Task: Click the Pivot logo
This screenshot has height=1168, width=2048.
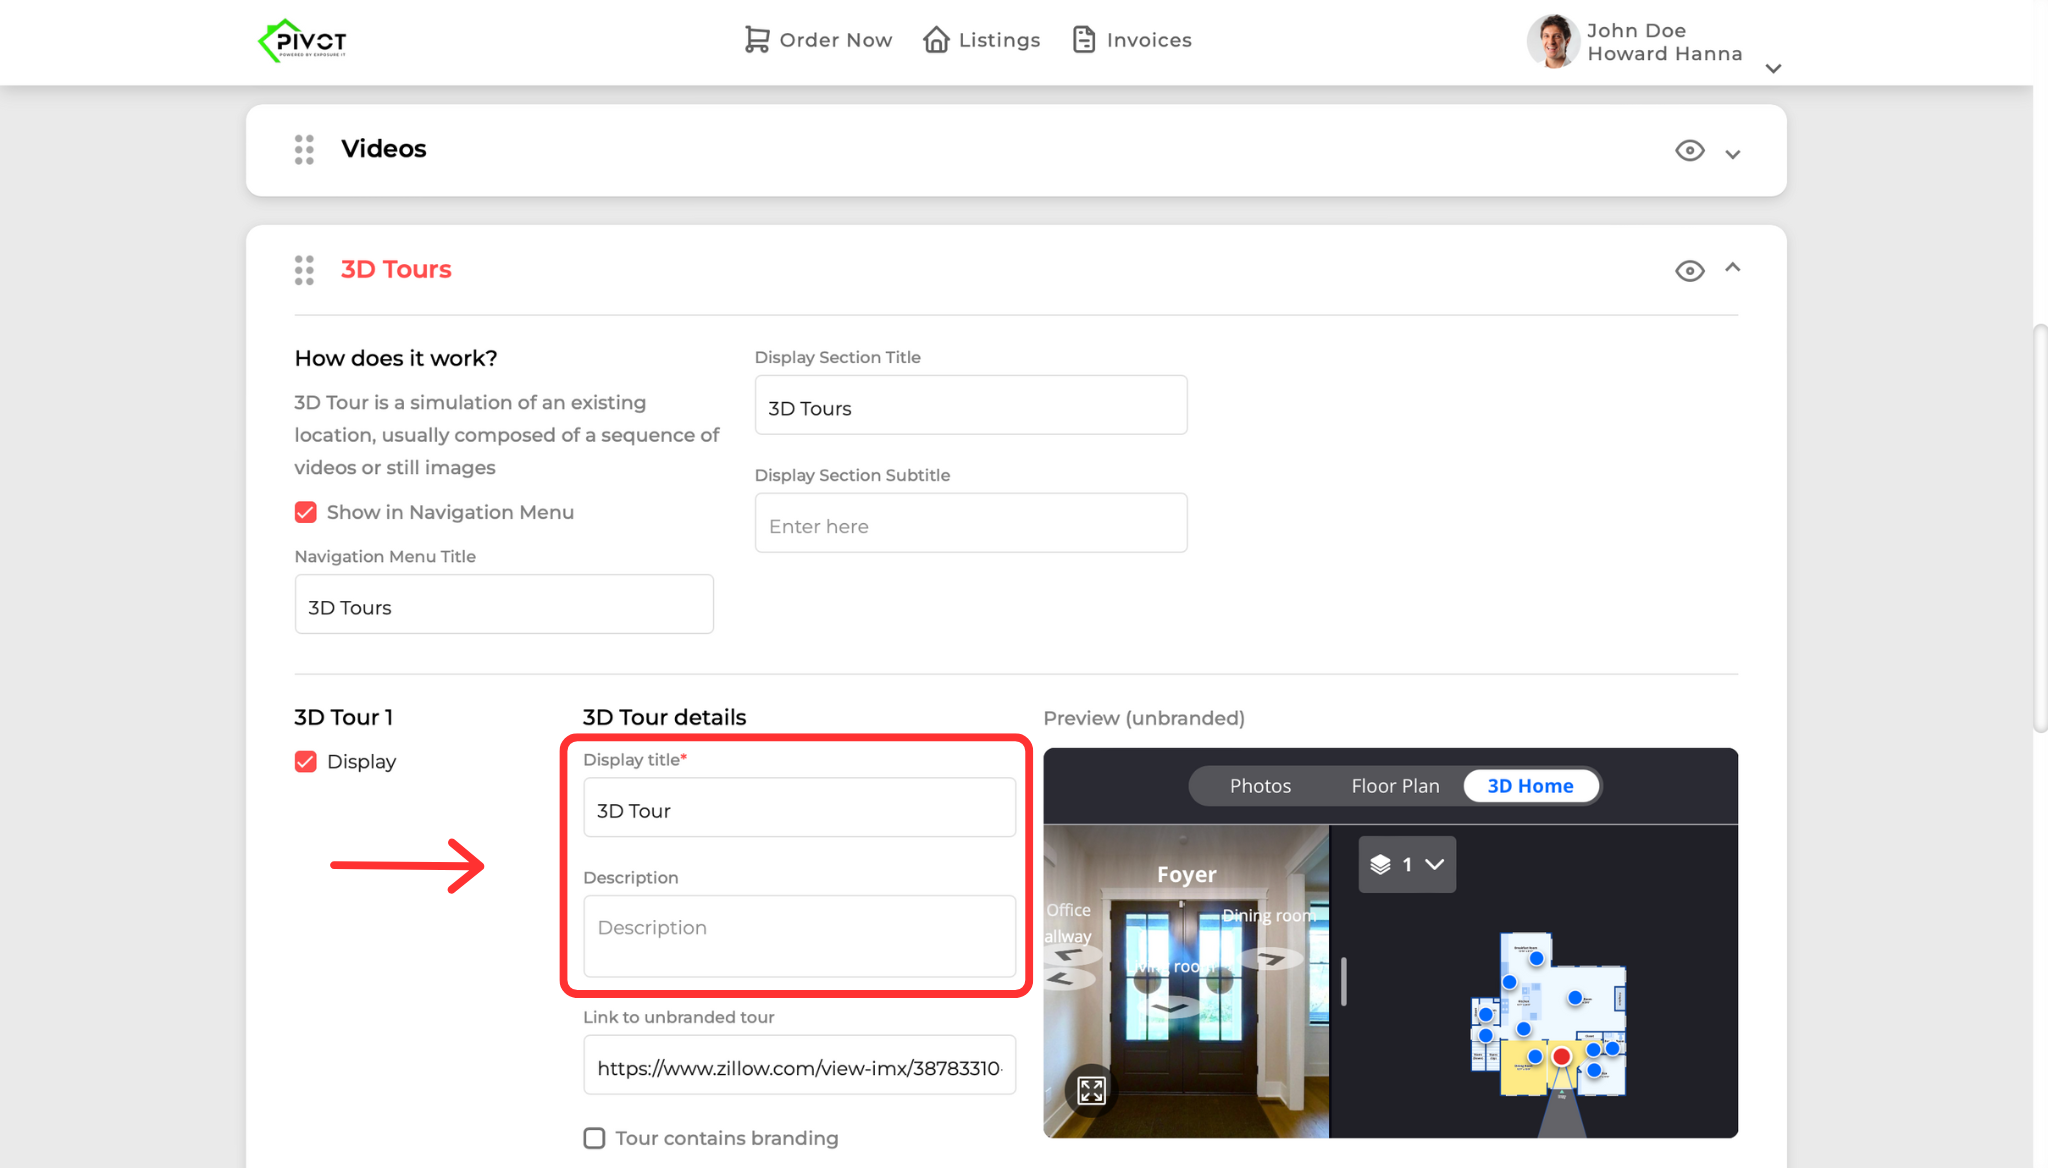Action: (302, 41)
